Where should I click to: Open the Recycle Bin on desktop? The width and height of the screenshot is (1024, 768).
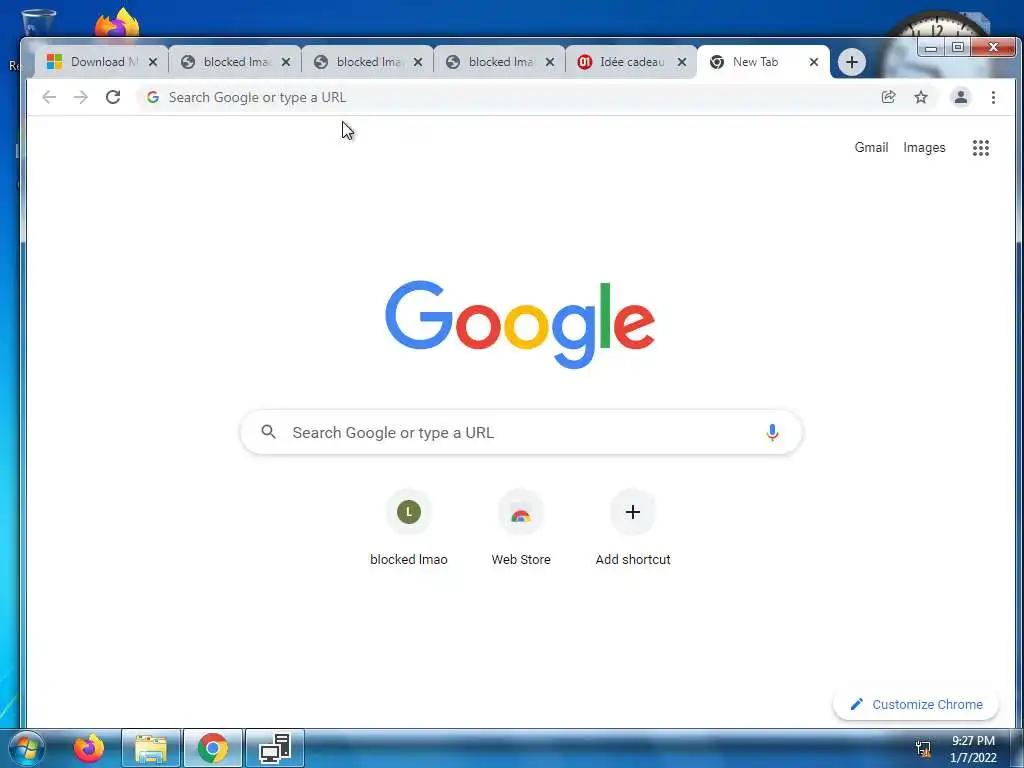37,23
